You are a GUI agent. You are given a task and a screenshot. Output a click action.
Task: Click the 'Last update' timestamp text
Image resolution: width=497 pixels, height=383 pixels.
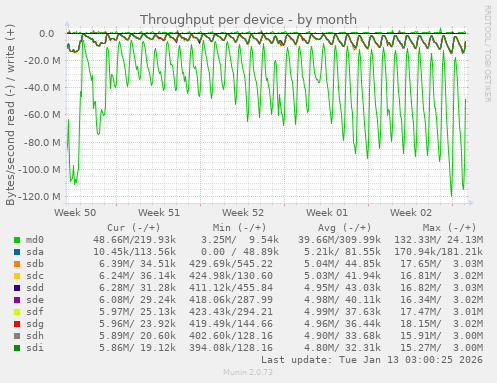coord(372,360)
